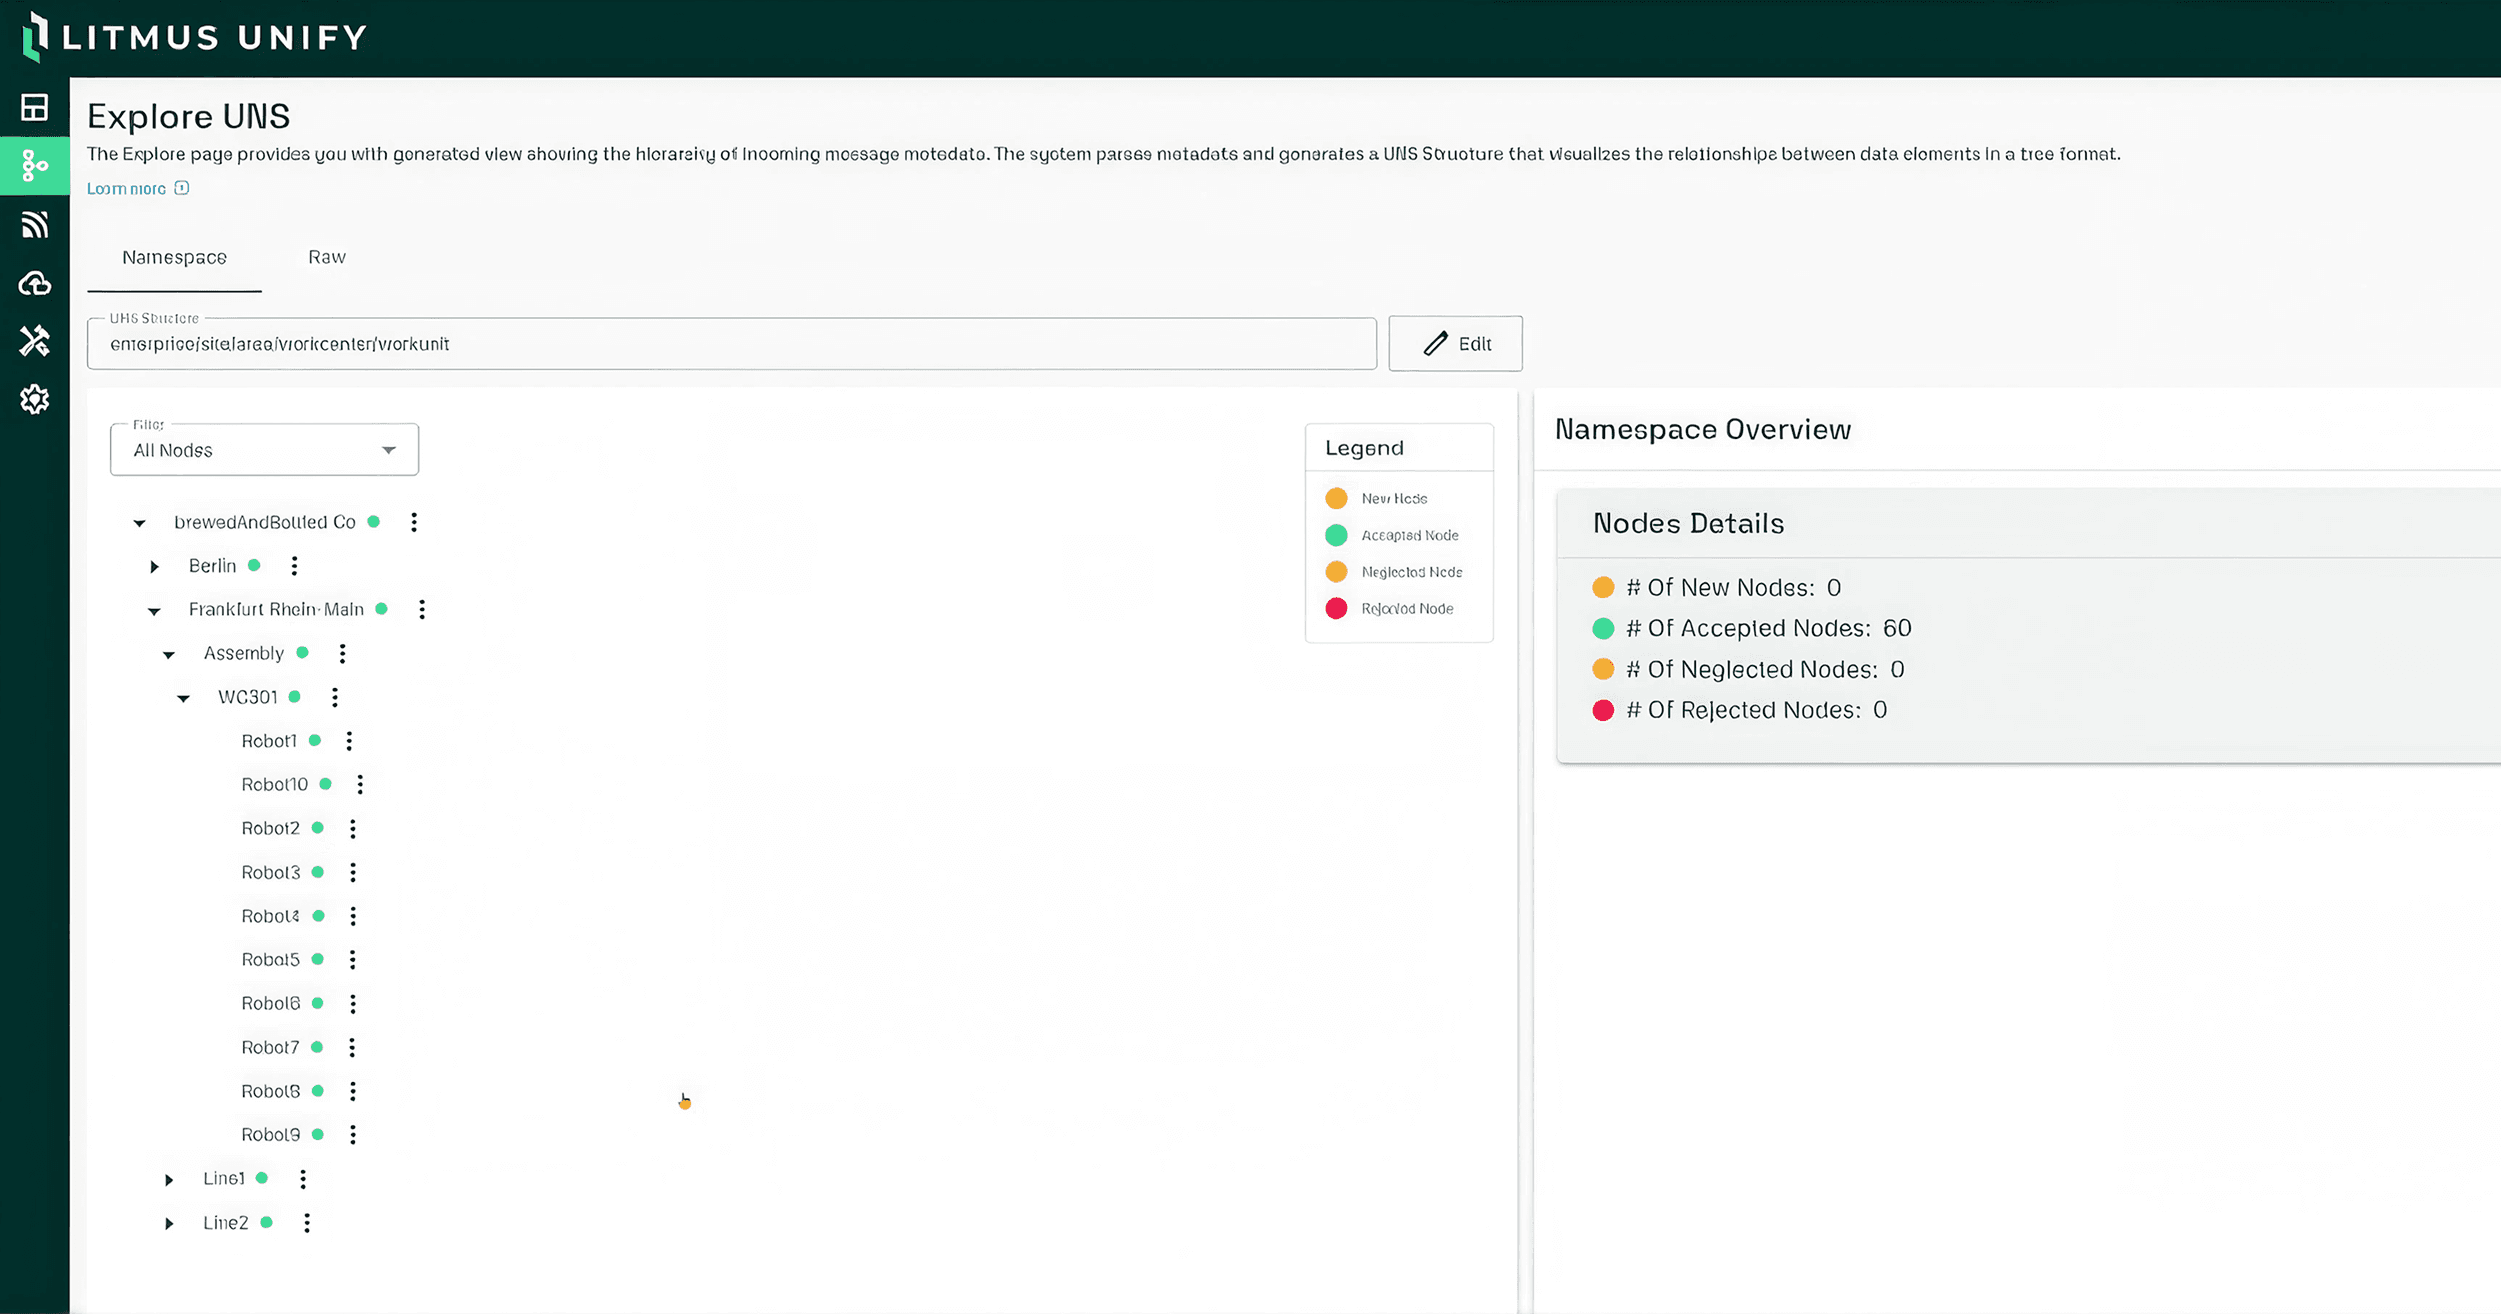The width and height of the screenshot is (2501, 1314).
Task: Open more options for Berlin node
Action: point(294,566)
